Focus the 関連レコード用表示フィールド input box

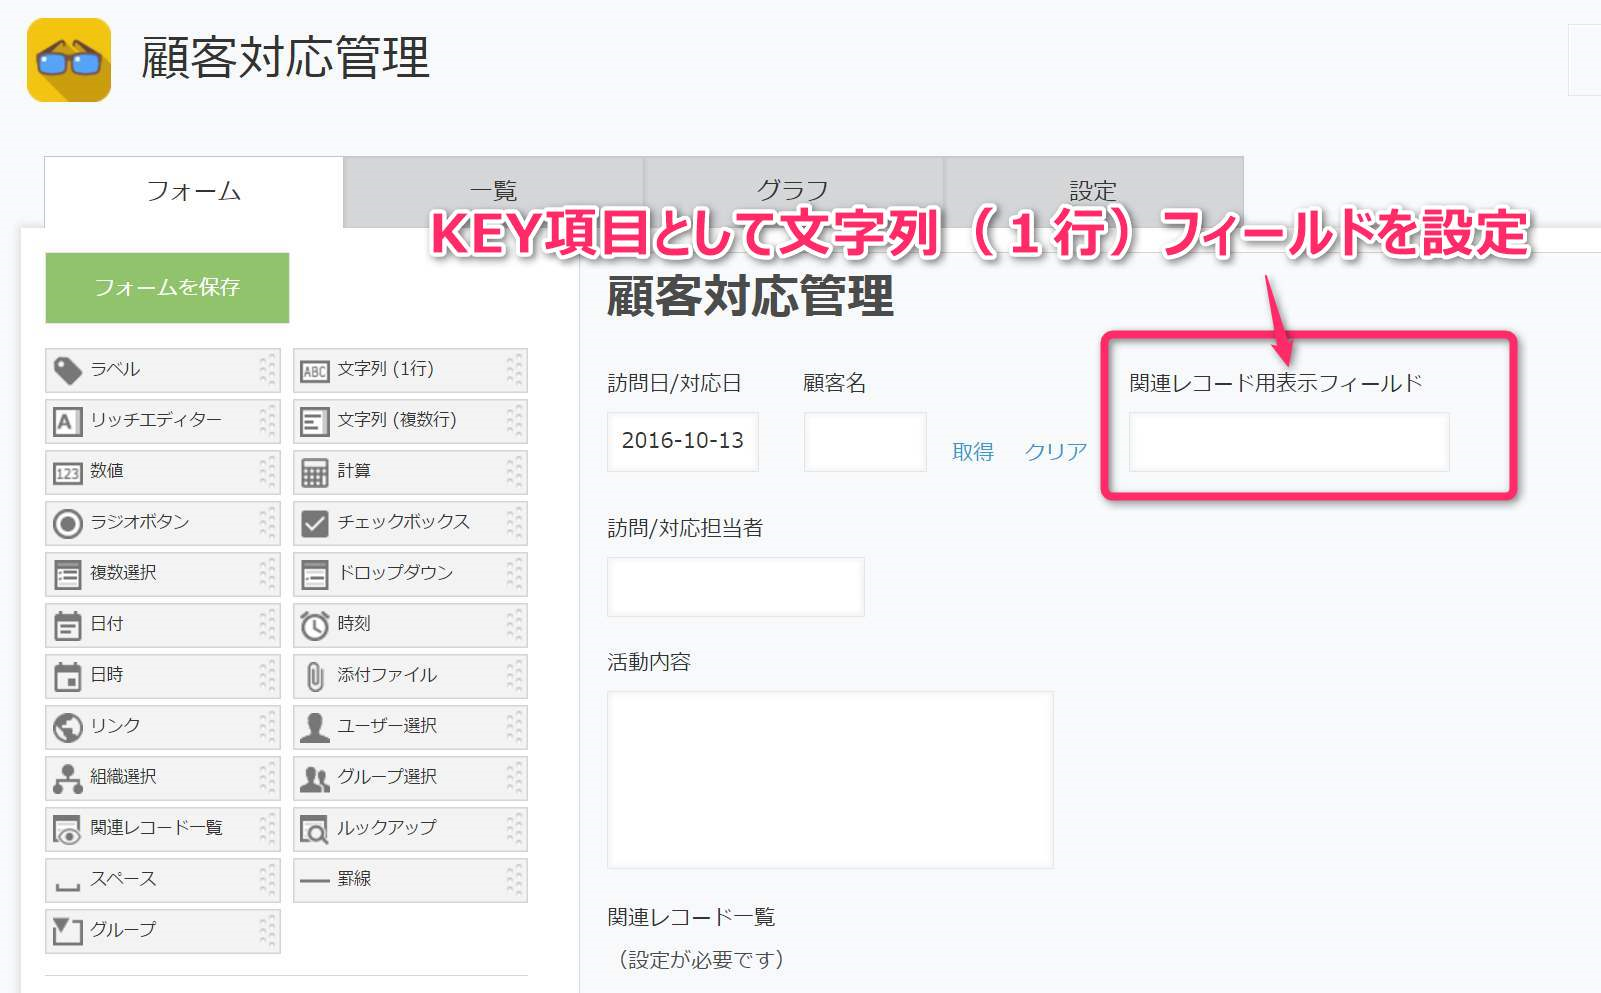pyautogui.click(x=1289, y=442)
